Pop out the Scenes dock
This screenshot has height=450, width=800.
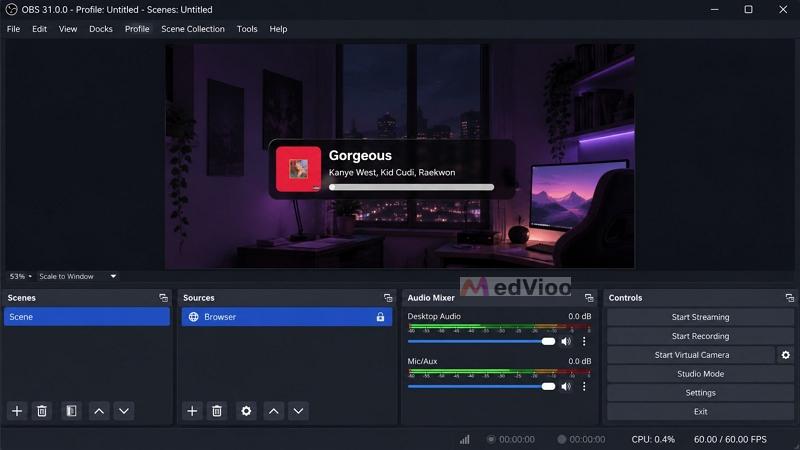pyautogui.click(x=163, y=297)
